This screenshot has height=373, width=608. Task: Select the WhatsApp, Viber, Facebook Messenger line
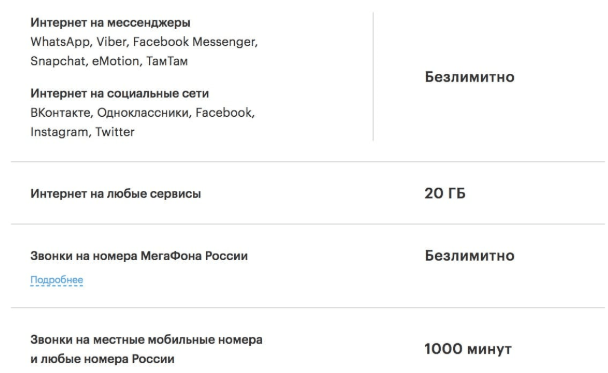tap(144, 42)
